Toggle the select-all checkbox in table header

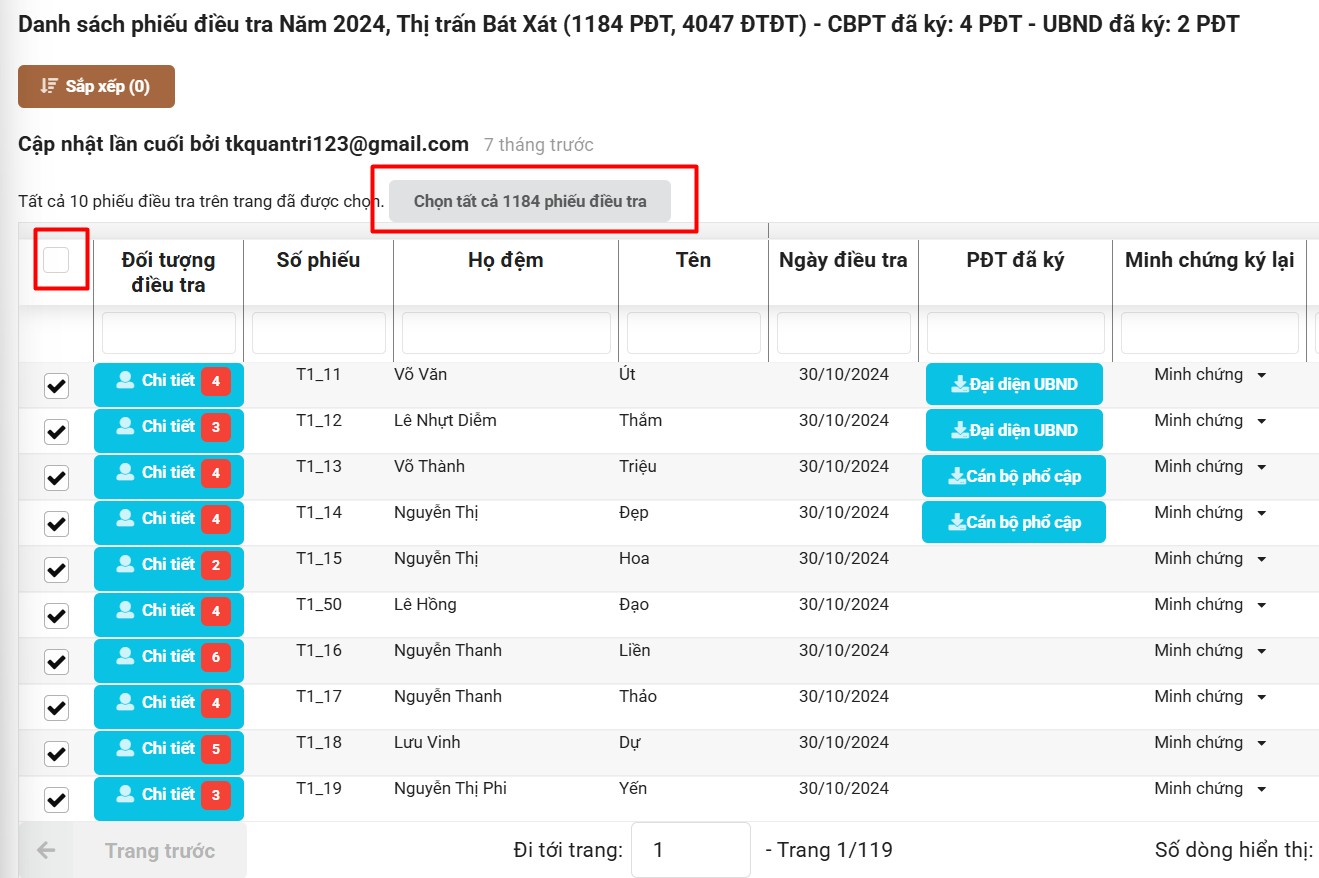(x=57, y=260)
